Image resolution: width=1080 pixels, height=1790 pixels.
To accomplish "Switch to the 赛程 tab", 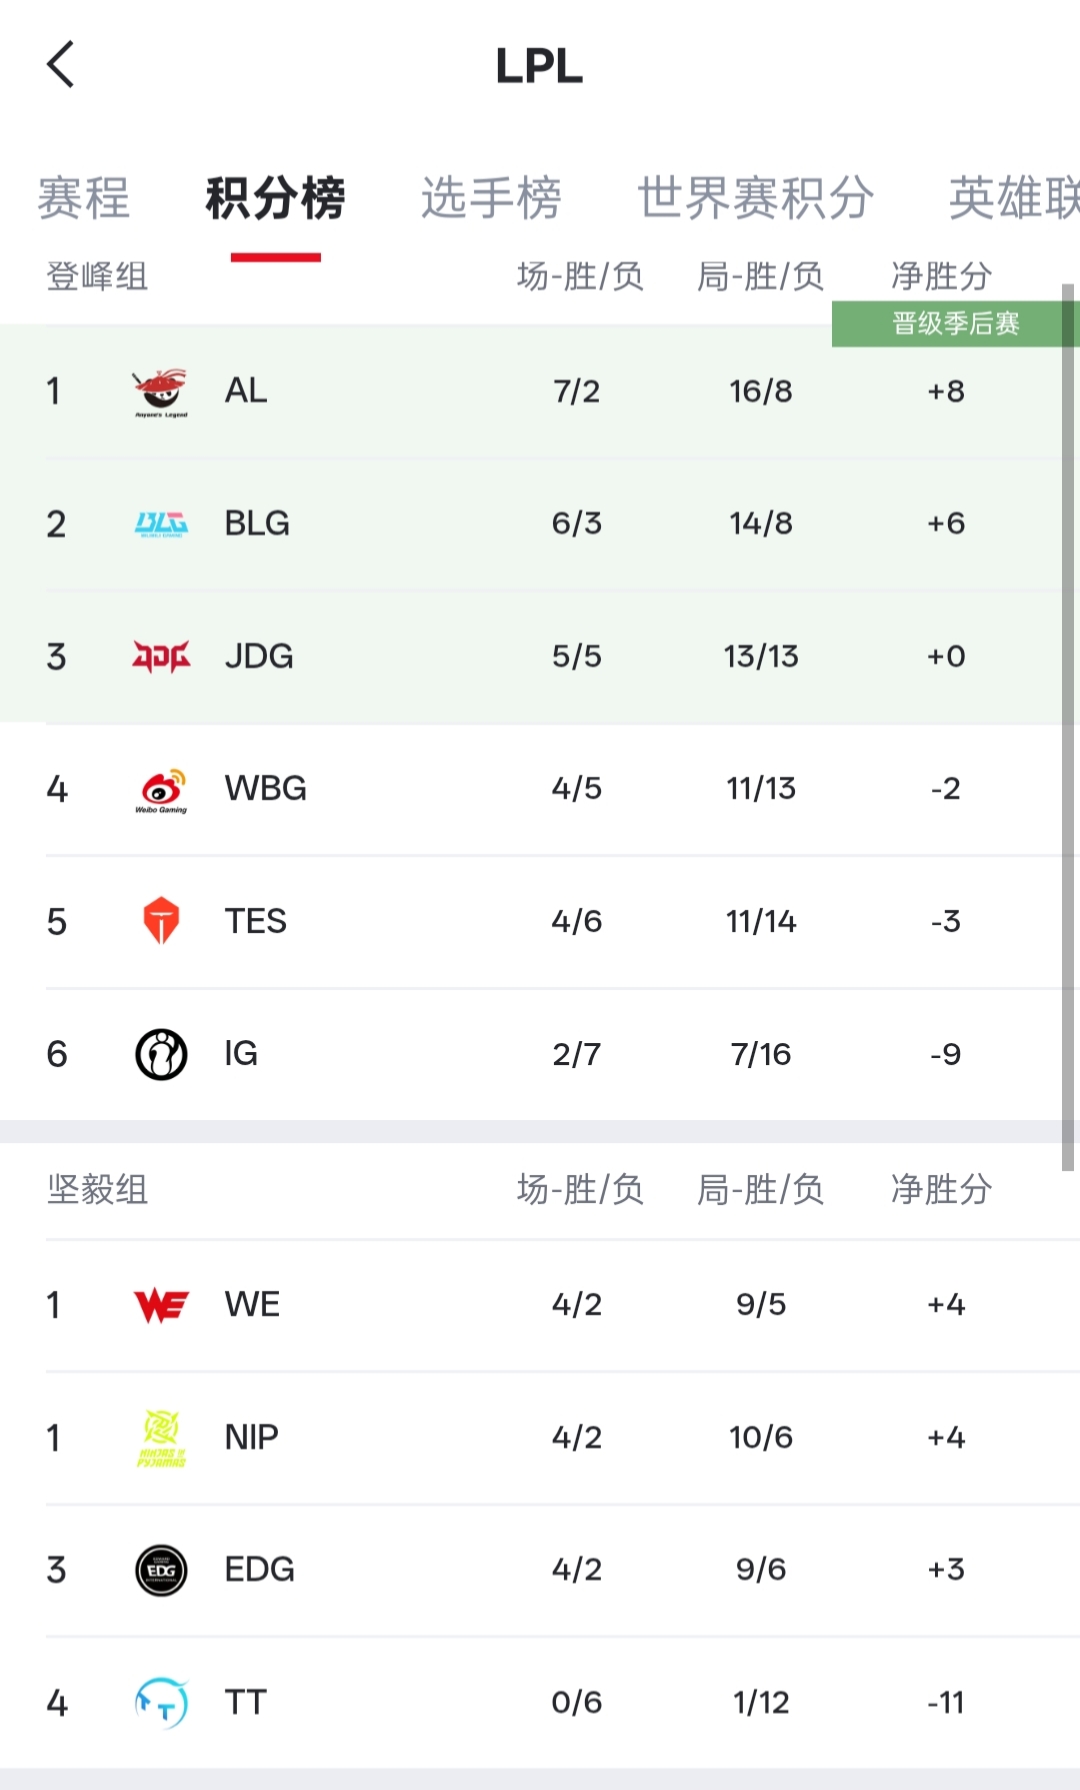I will [x=84, y=198].
